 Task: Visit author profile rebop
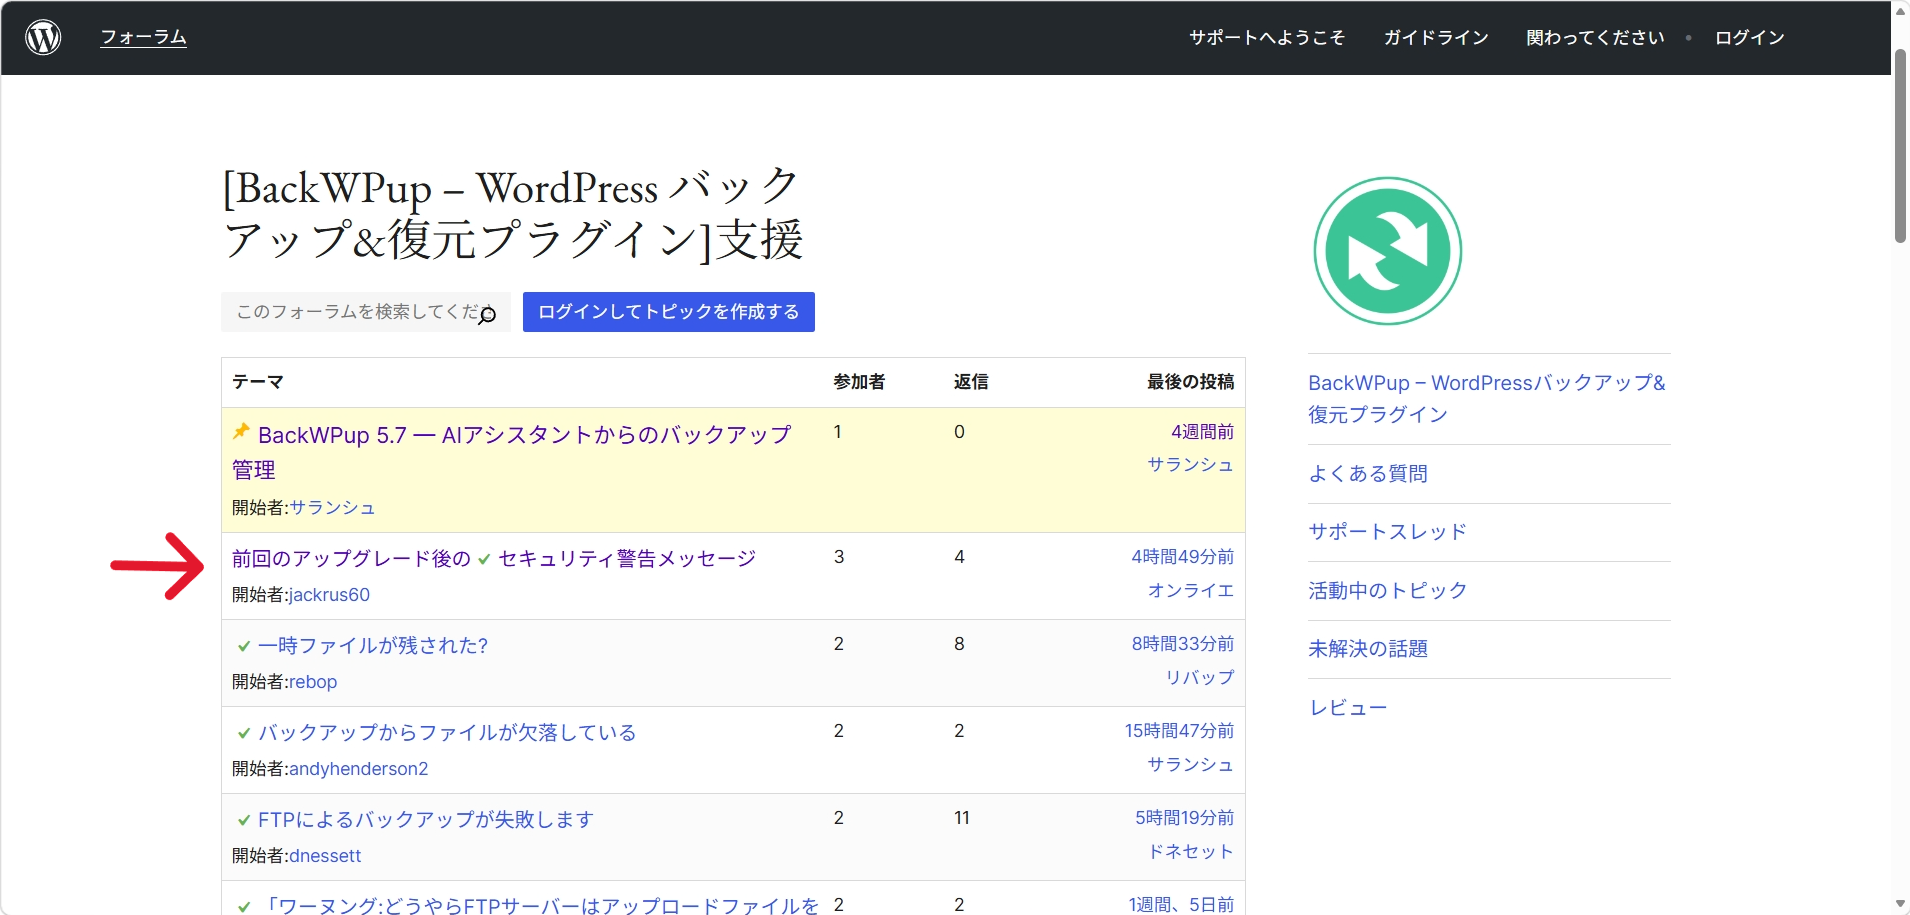pyautogui.click(x=313, y=682)
